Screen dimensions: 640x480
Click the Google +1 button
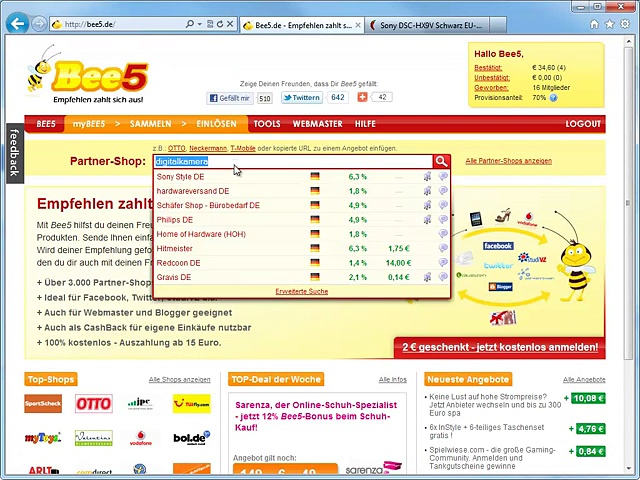(362, 98)
